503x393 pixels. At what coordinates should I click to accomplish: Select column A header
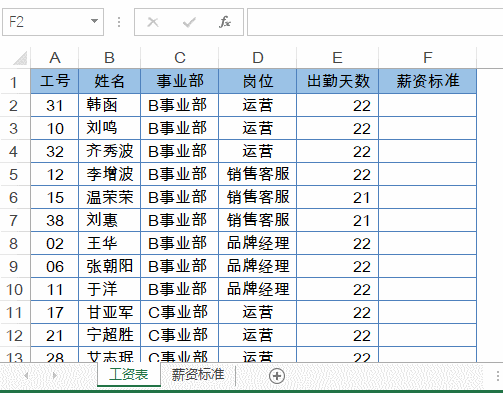point(55,58)
